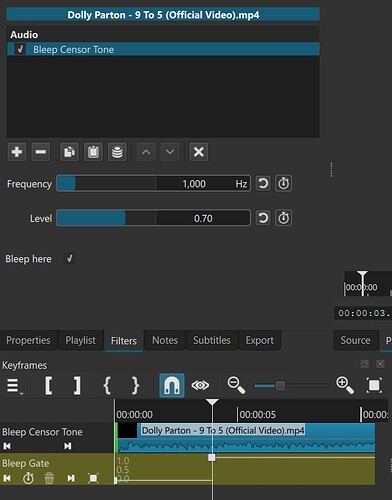This screenshot has width=392, height=500.
Task: Set filter start with left bracket
Action: click(48, 386)
